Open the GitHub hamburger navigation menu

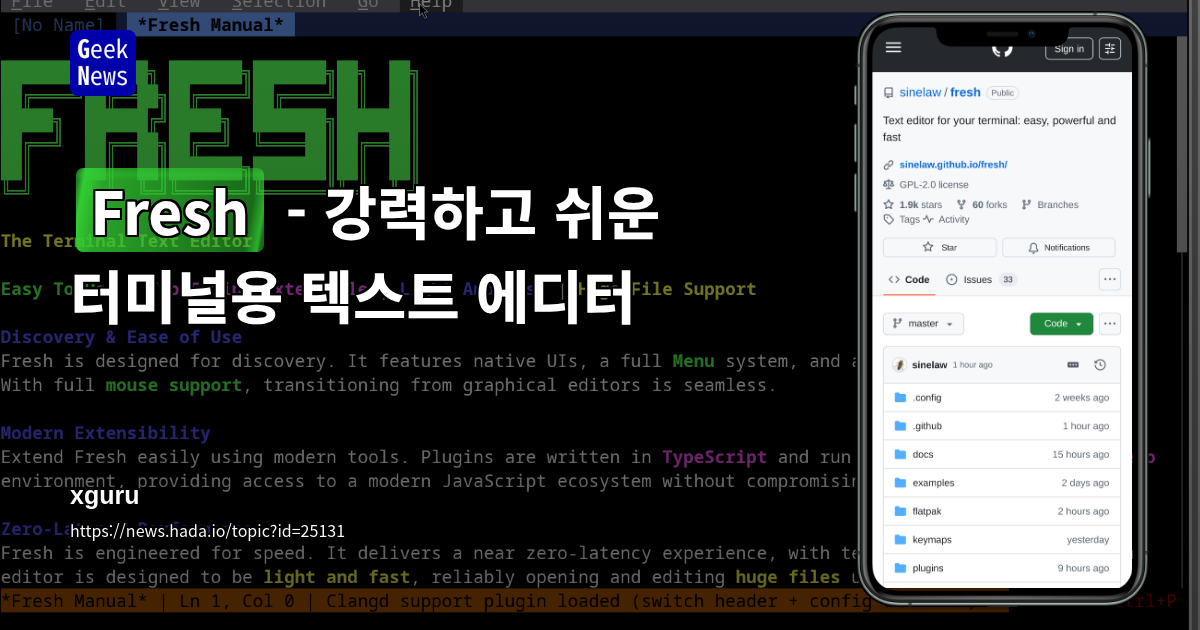pos(893,48)
